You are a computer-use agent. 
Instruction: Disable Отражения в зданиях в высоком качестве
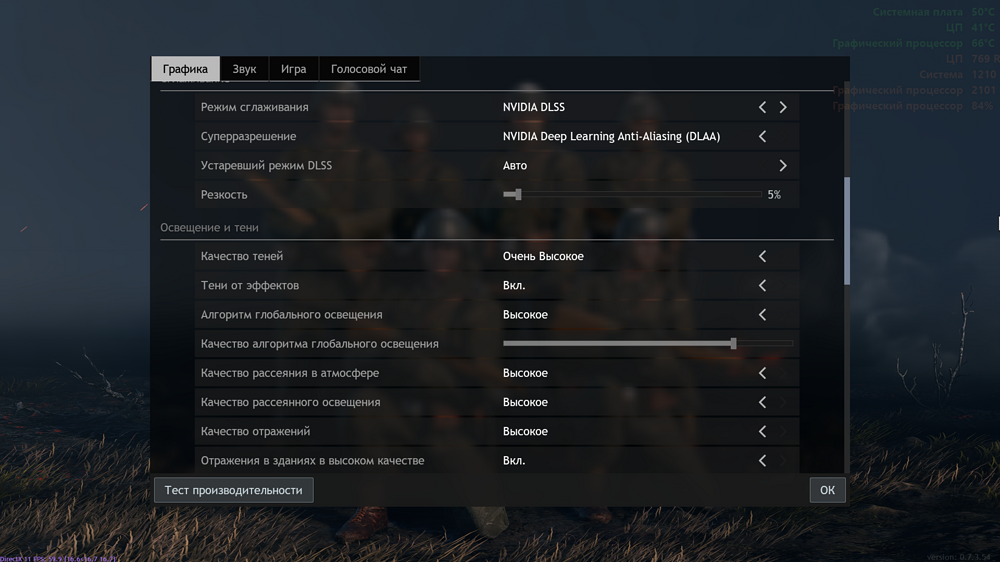(x=762, y=461)
